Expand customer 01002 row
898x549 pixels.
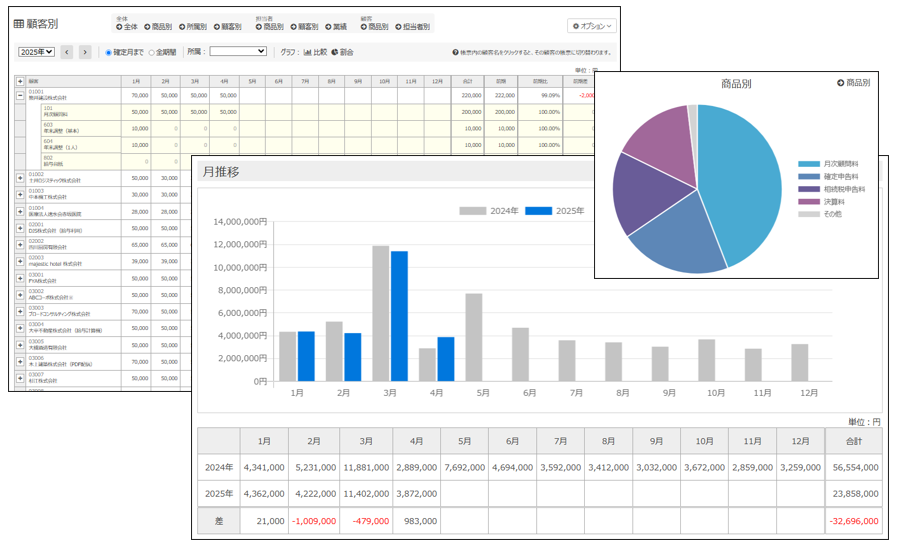pyautogui.click(x=20, y=177)
